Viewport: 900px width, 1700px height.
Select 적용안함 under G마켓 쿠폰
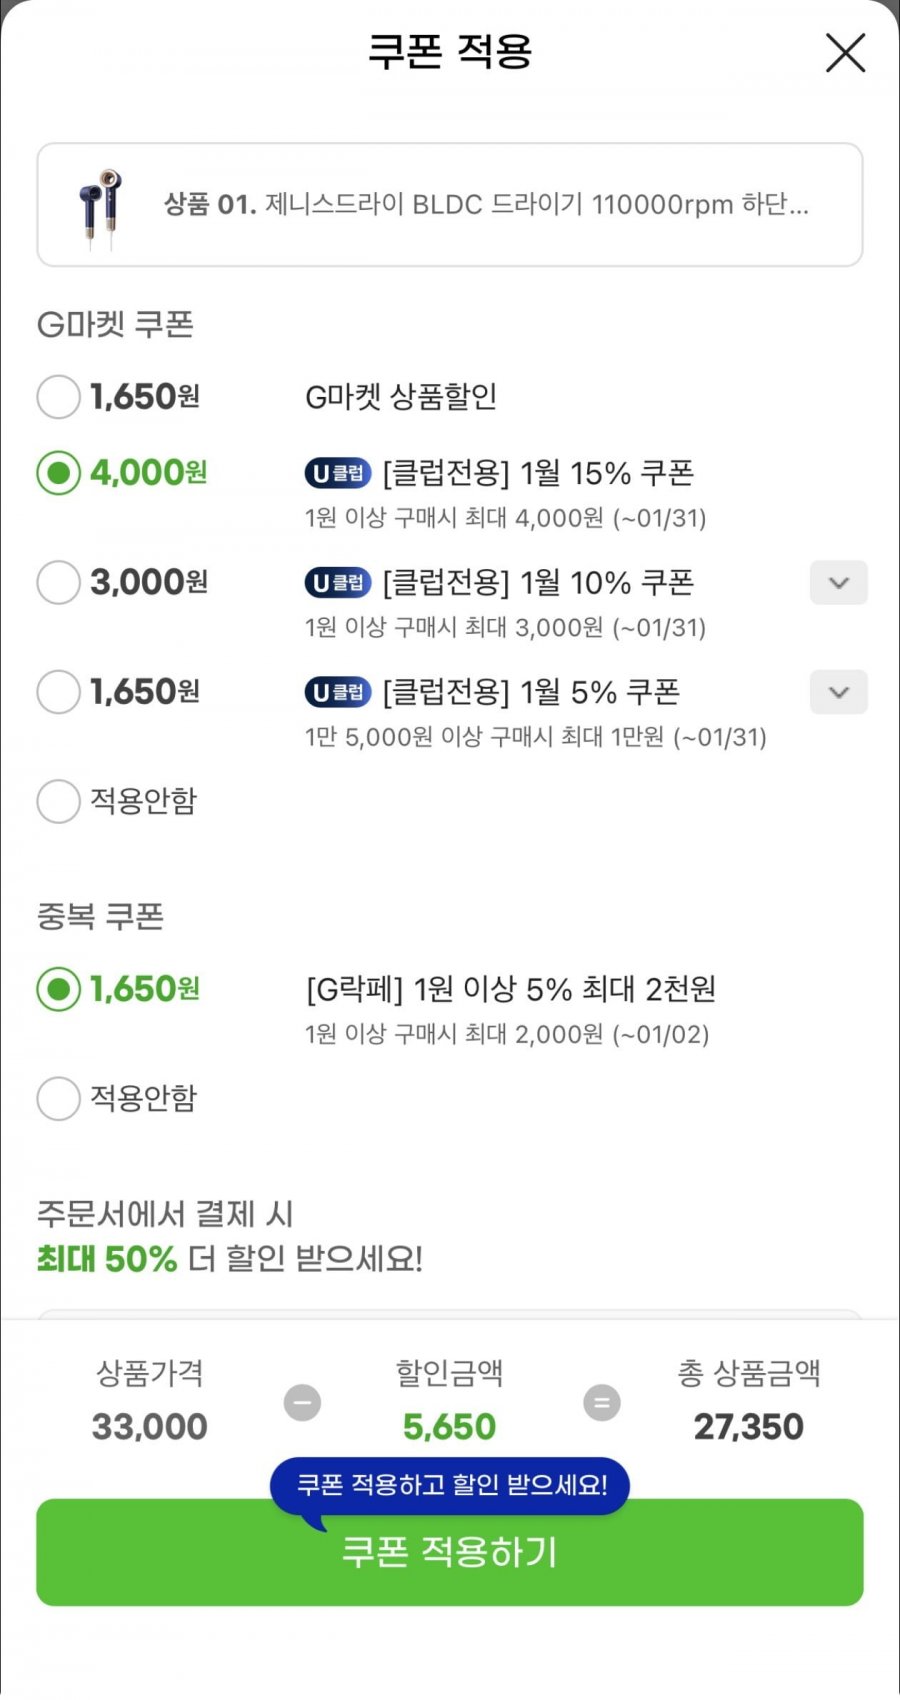(x=58, y=801)
